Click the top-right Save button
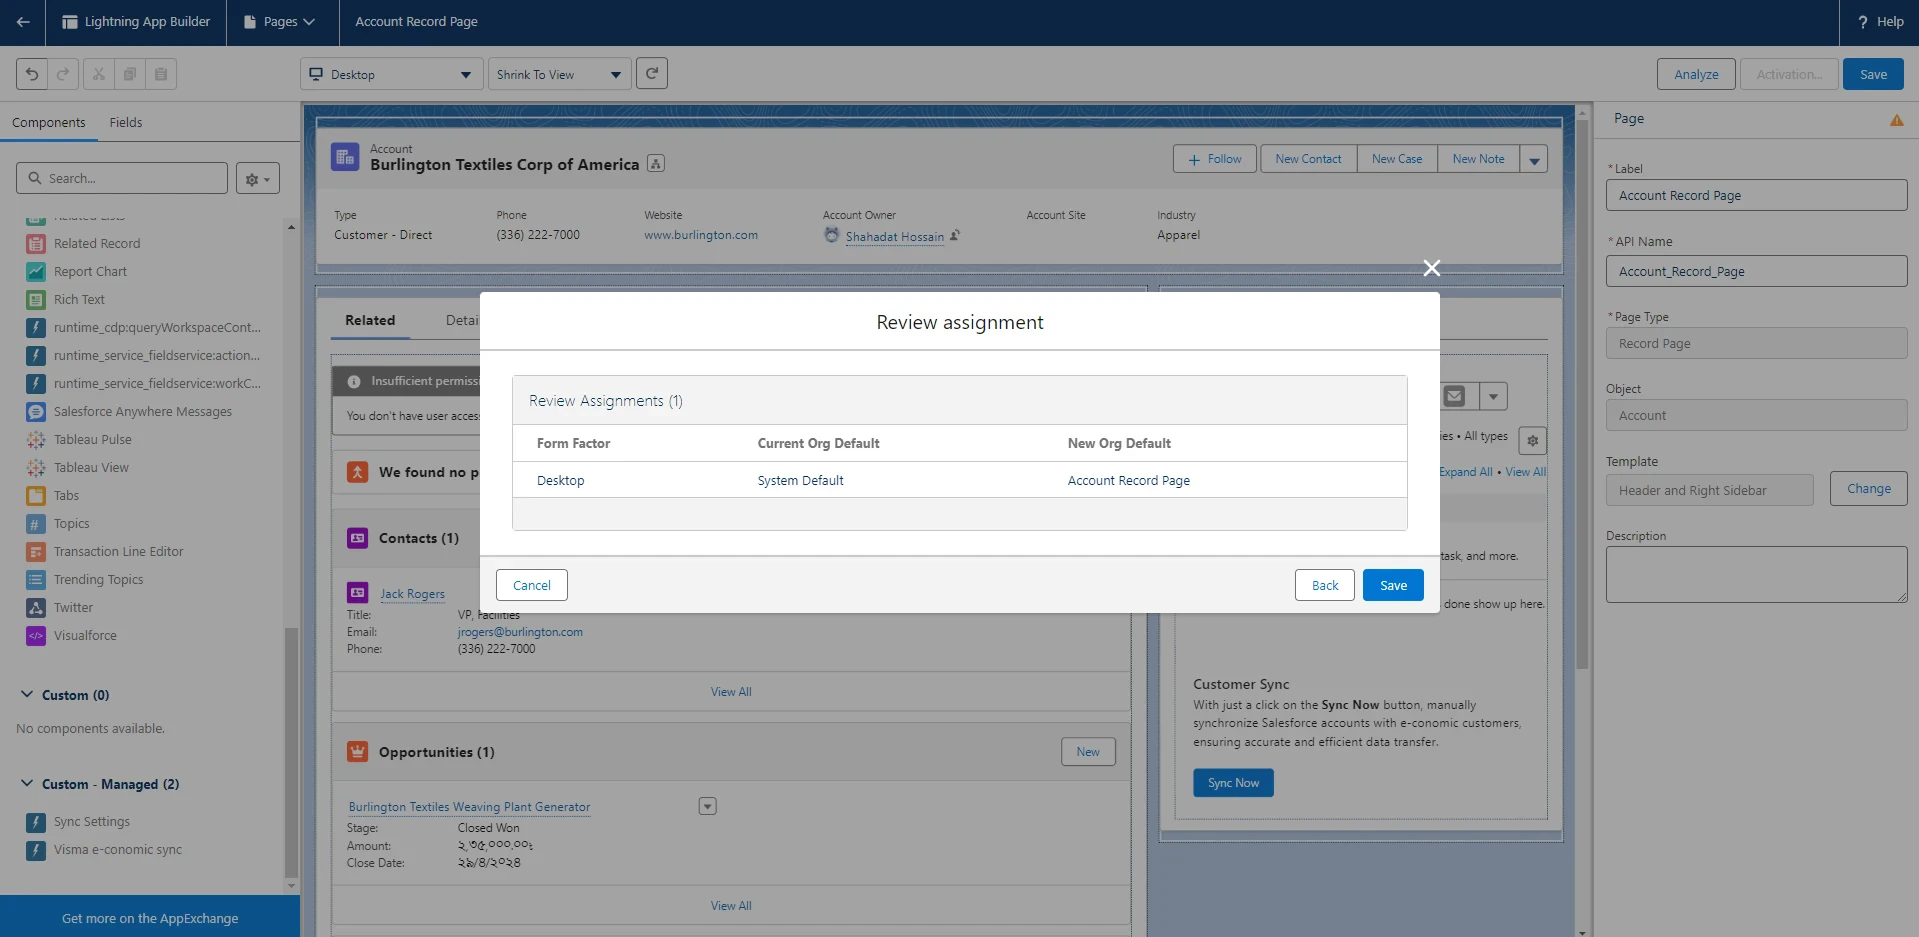 click(1873, 75)
